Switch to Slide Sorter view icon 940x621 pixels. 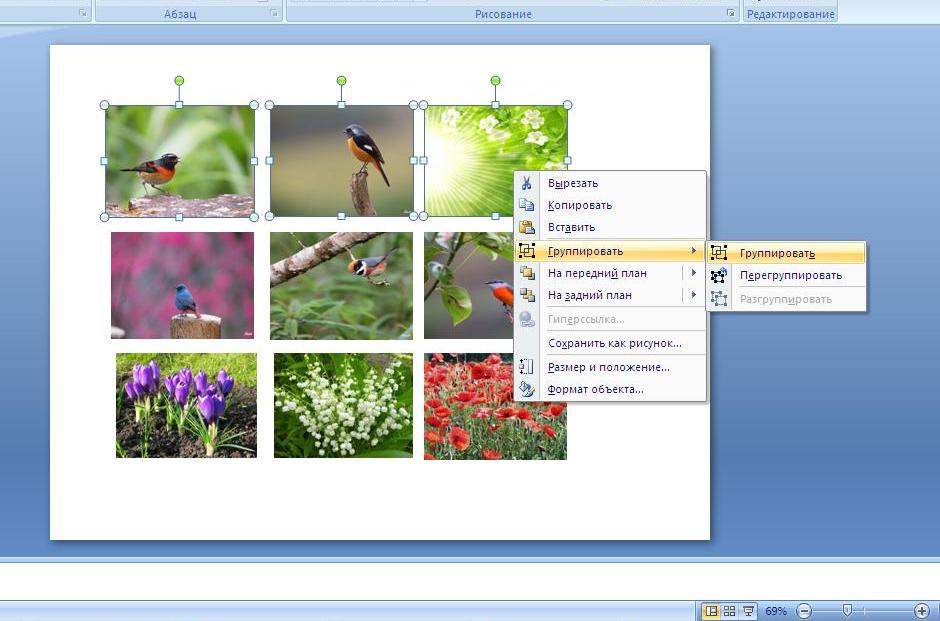(729, 611)
